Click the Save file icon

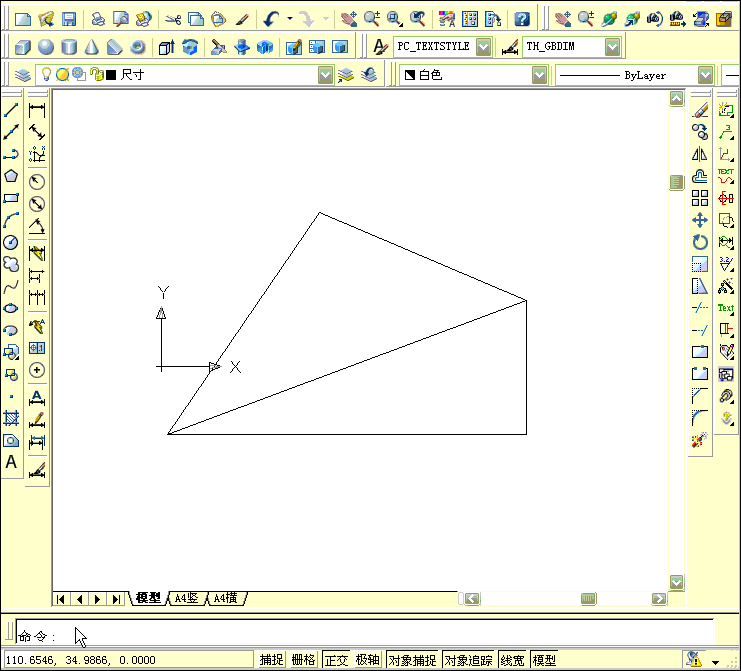(x=69, y=19)
